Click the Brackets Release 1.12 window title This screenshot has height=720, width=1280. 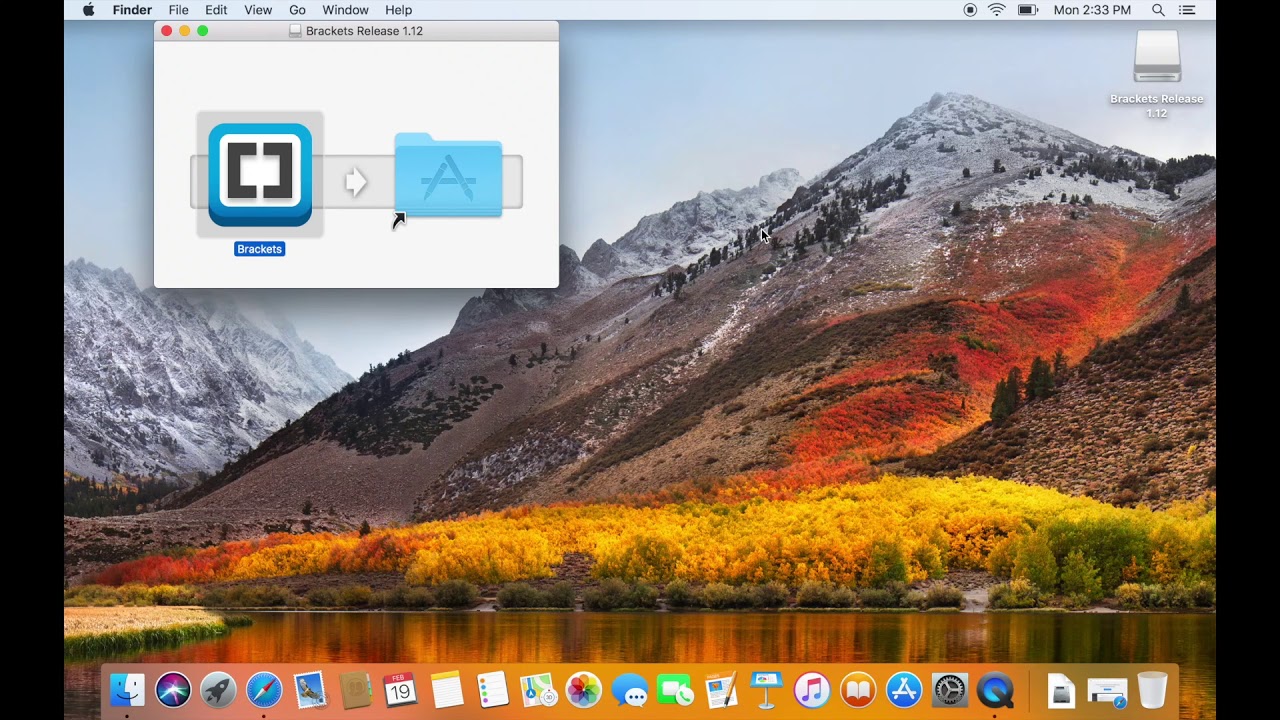(364, 31)
